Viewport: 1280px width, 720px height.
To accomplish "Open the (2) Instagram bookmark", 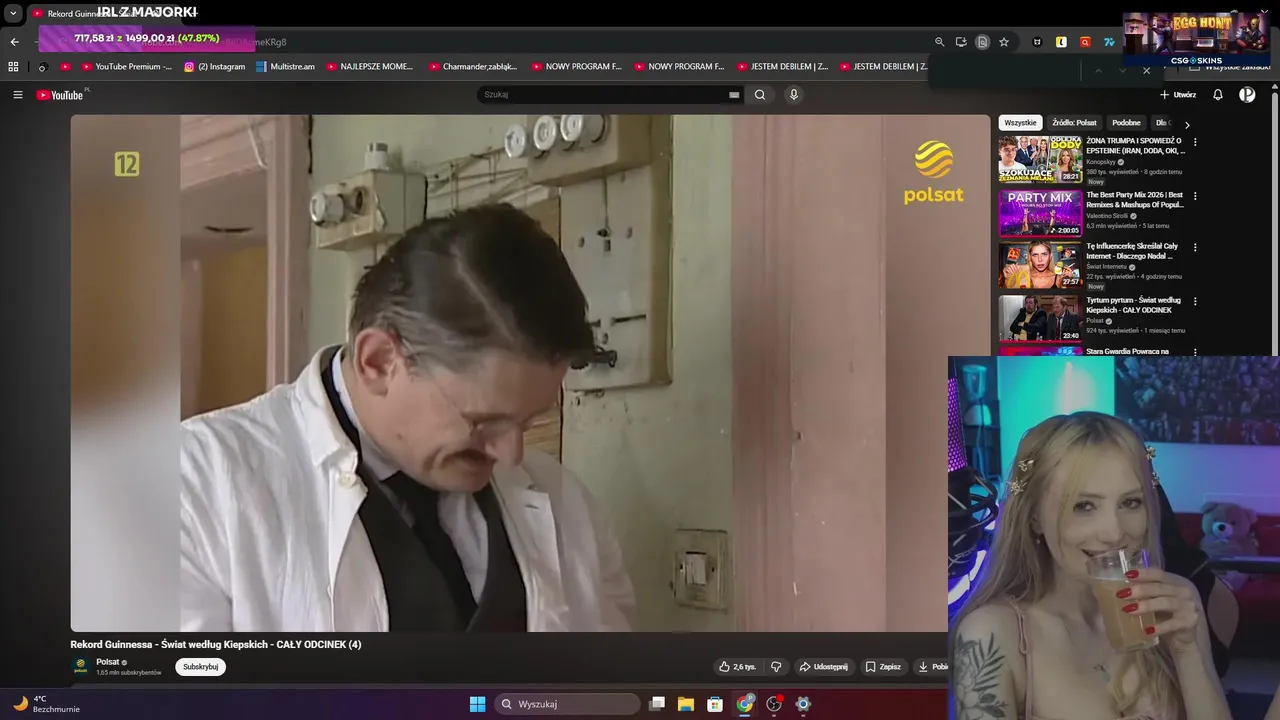I will pyautogui.click(x=214, y=67).
